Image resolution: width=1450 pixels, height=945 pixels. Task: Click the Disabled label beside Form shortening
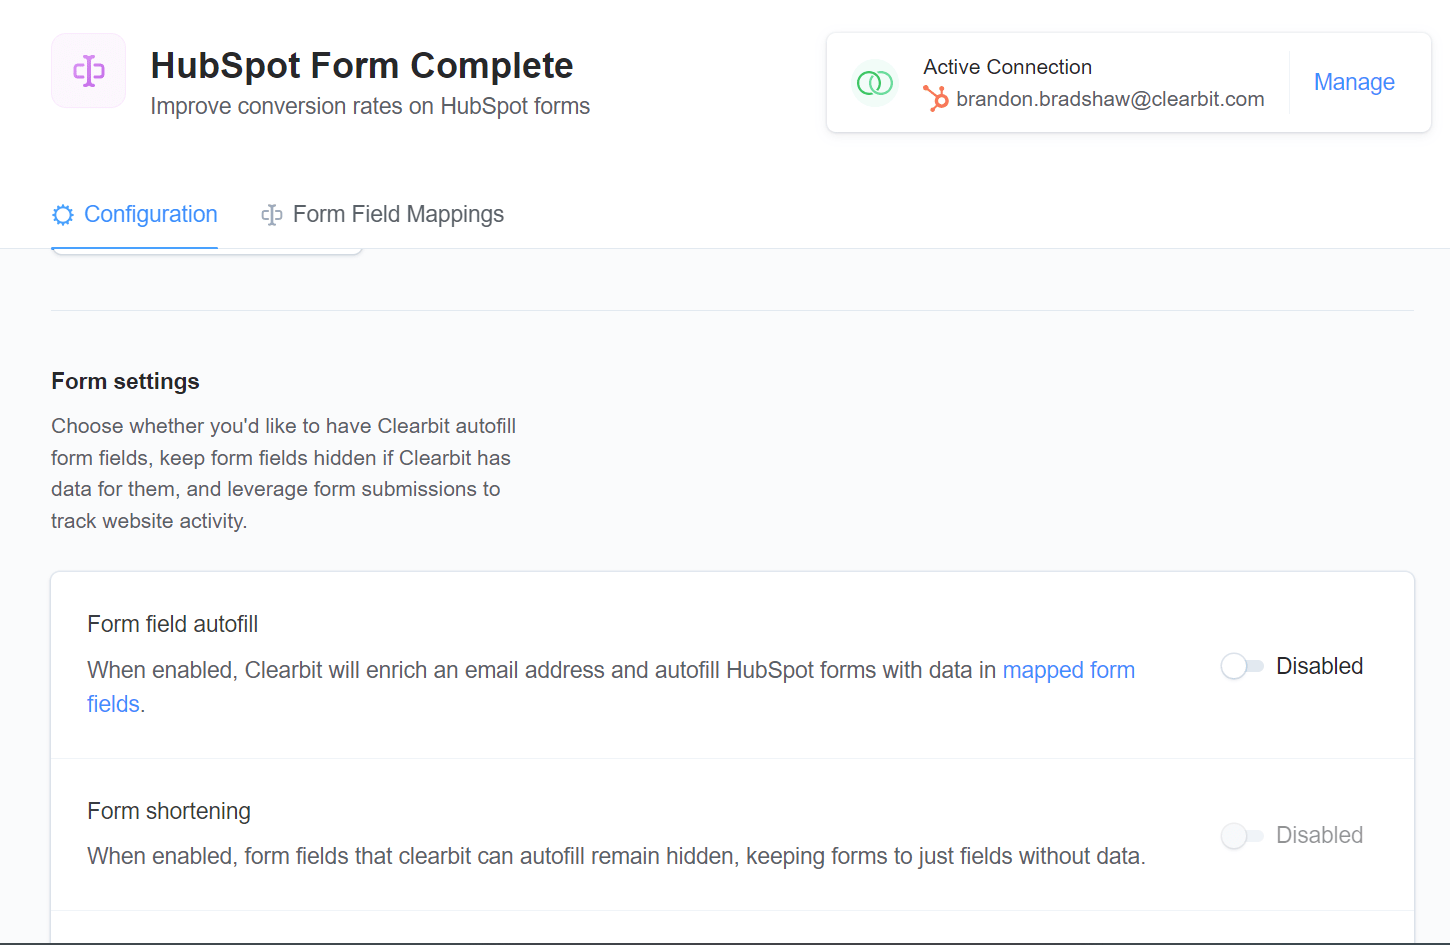[1319, 835]
